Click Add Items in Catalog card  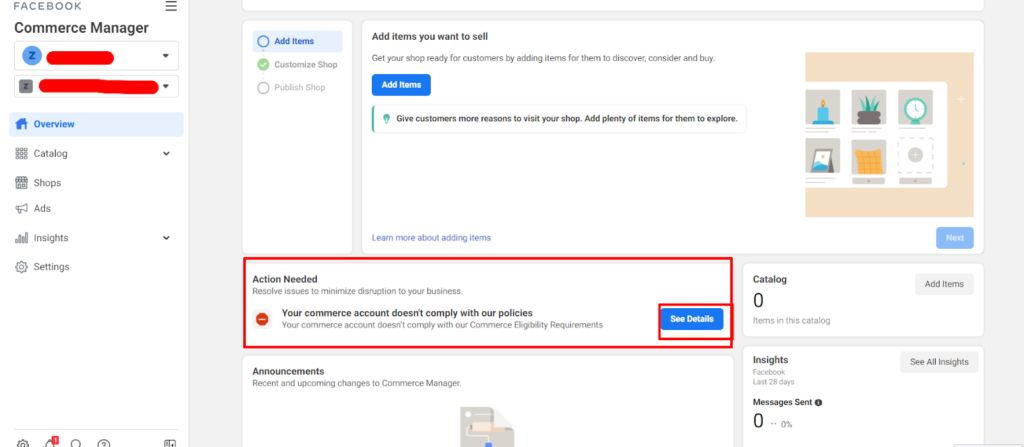944,284
